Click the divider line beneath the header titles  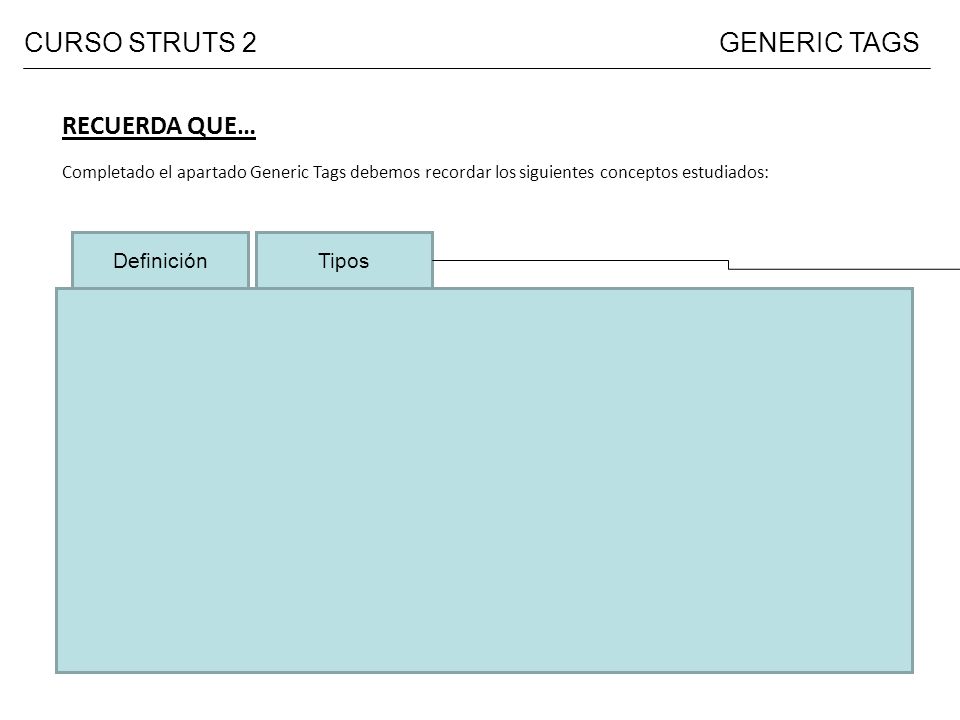[477, 69]
